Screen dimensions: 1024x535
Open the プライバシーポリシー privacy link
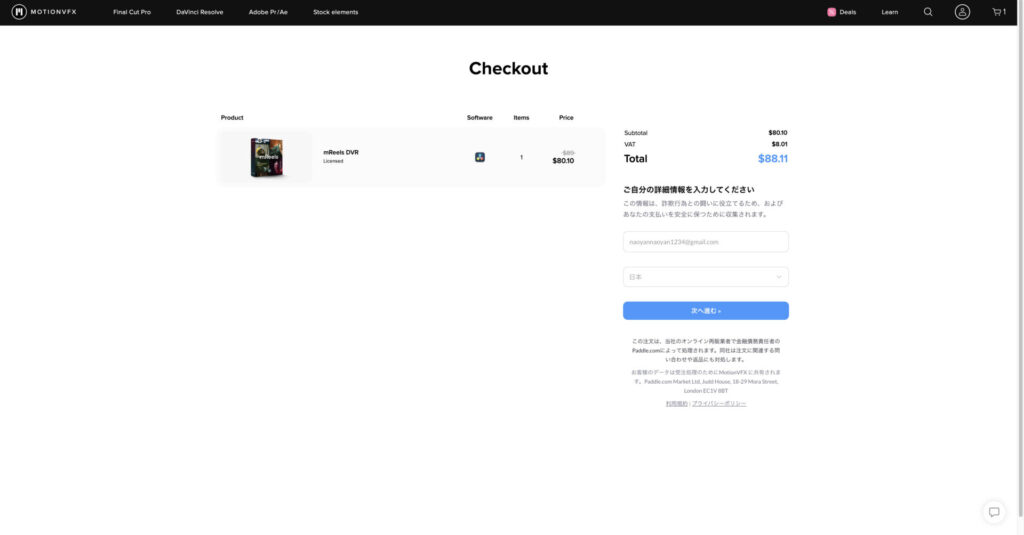point(718,404)
